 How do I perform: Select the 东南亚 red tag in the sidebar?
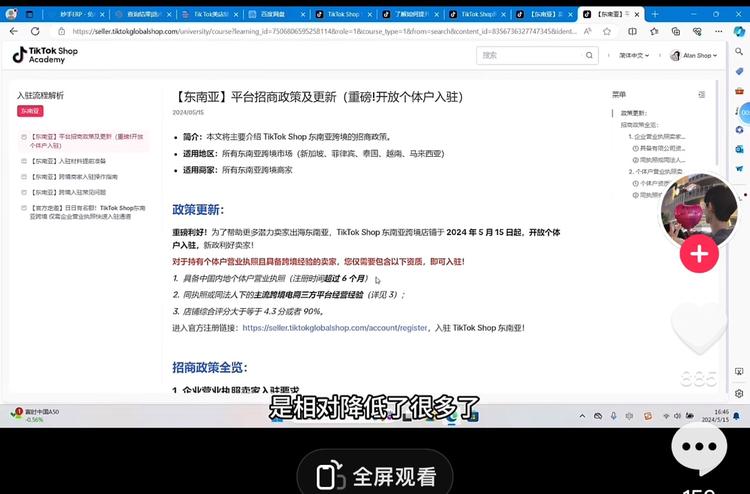pos(30,111)
